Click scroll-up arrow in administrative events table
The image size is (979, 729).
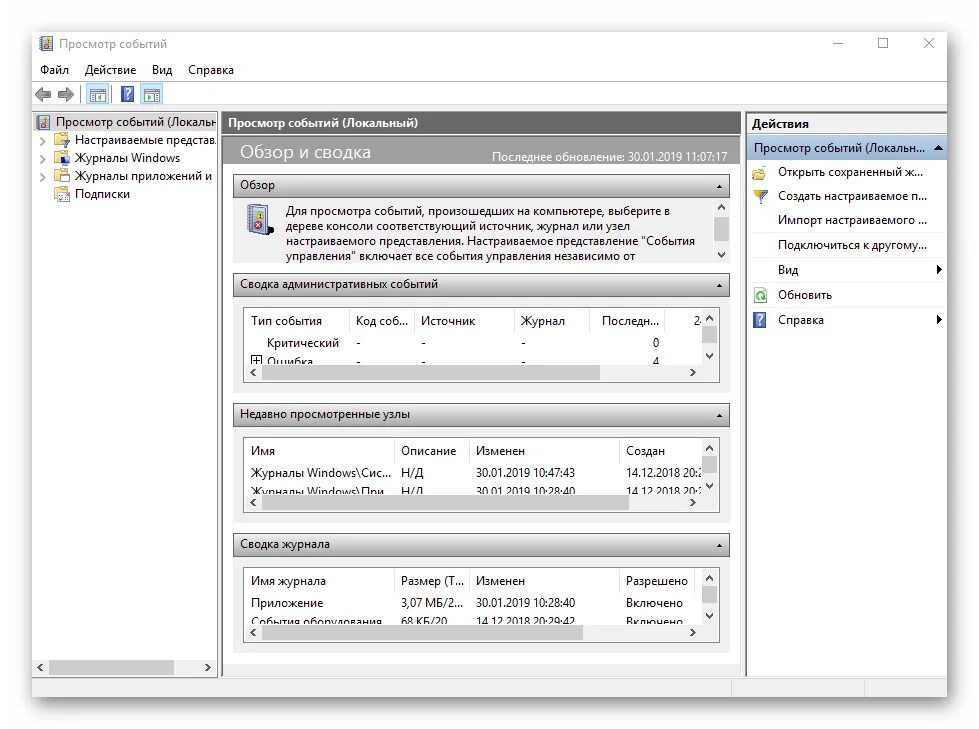pyautogui.click(x=709, y=318)
